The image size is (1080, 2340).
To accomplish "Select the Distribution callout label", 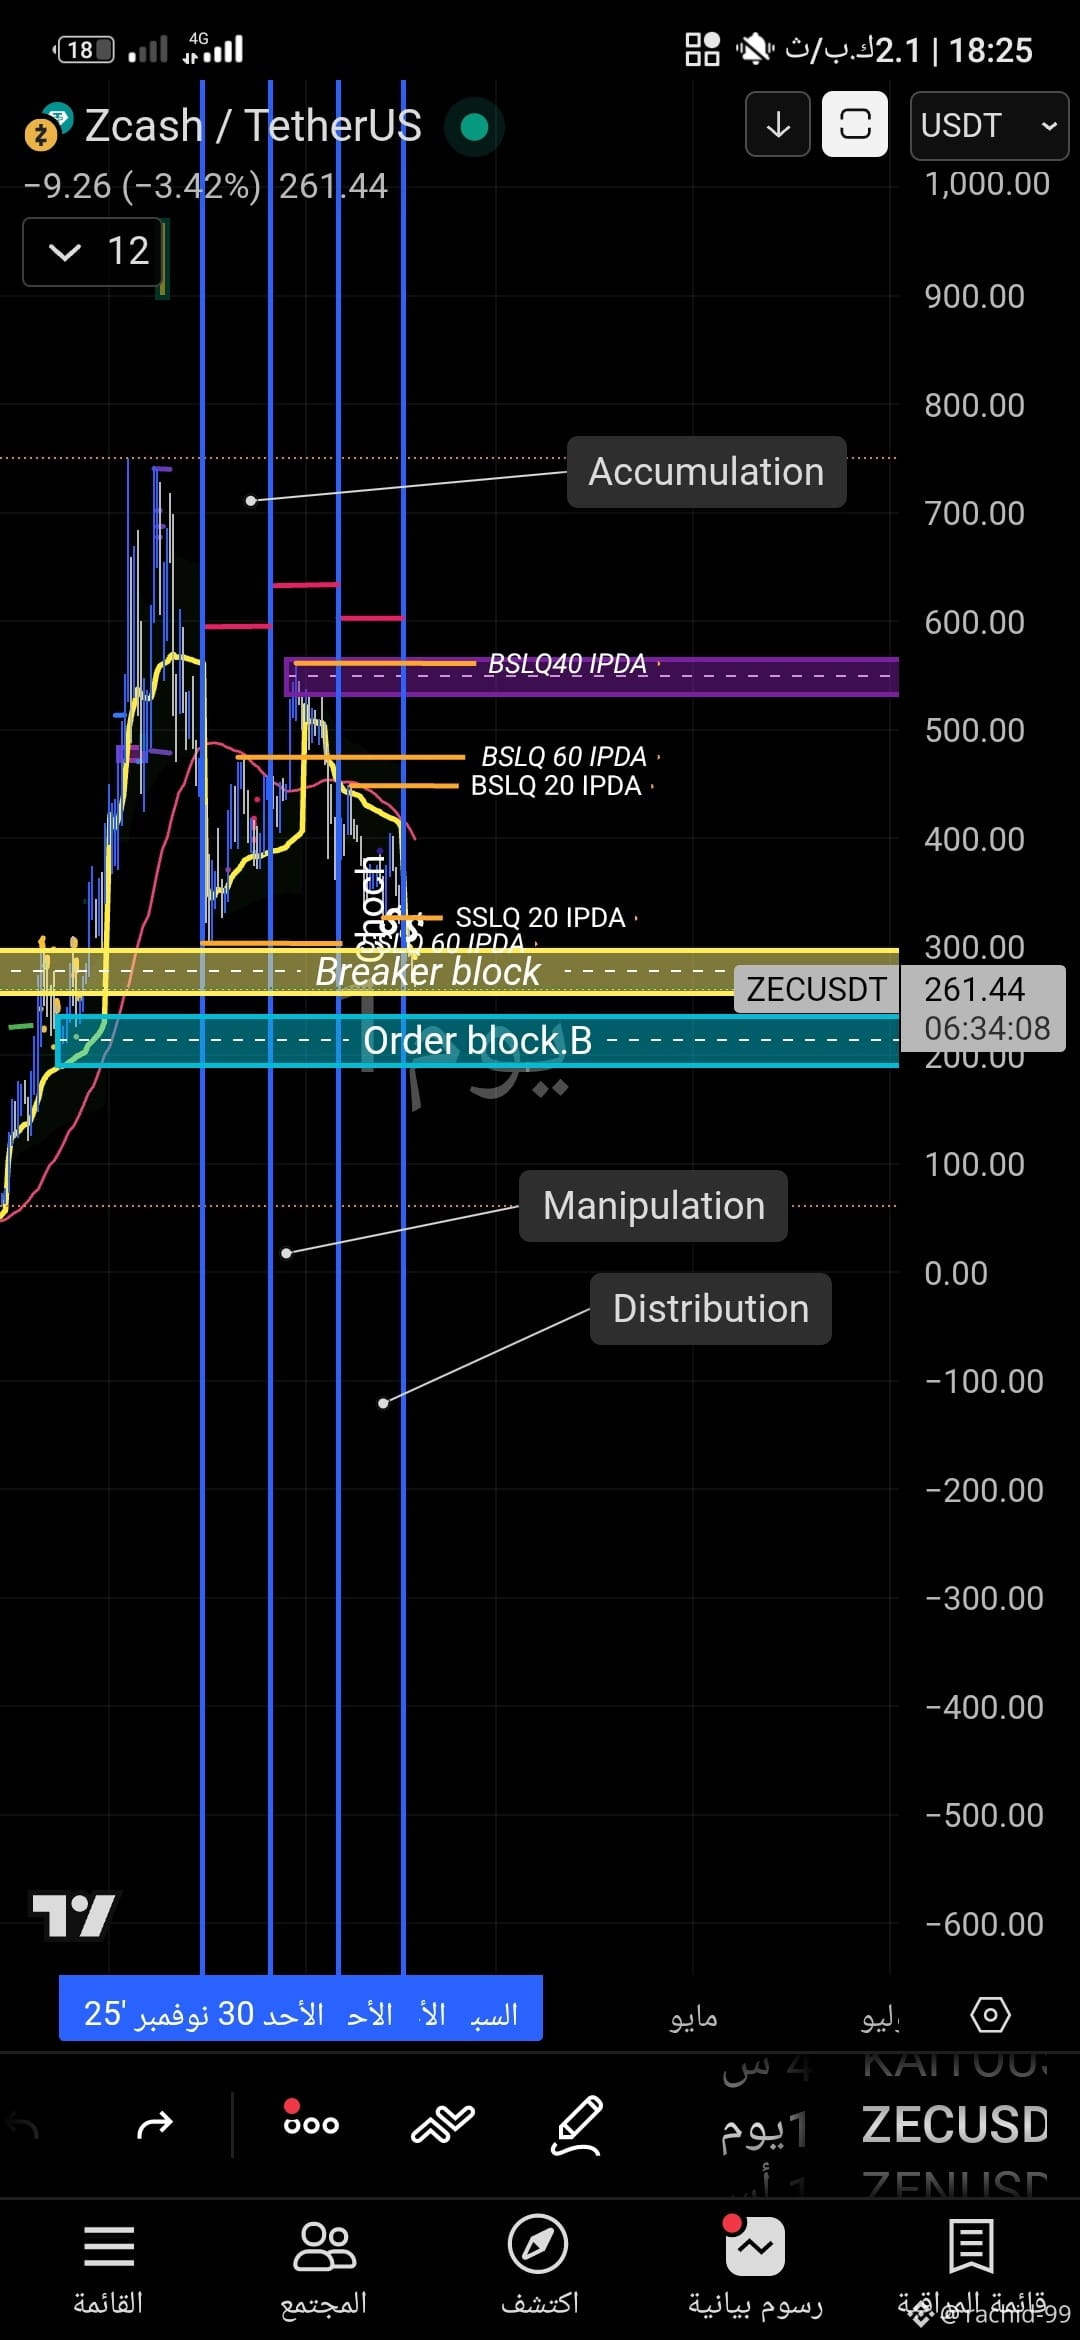I will pos(710,1308).
